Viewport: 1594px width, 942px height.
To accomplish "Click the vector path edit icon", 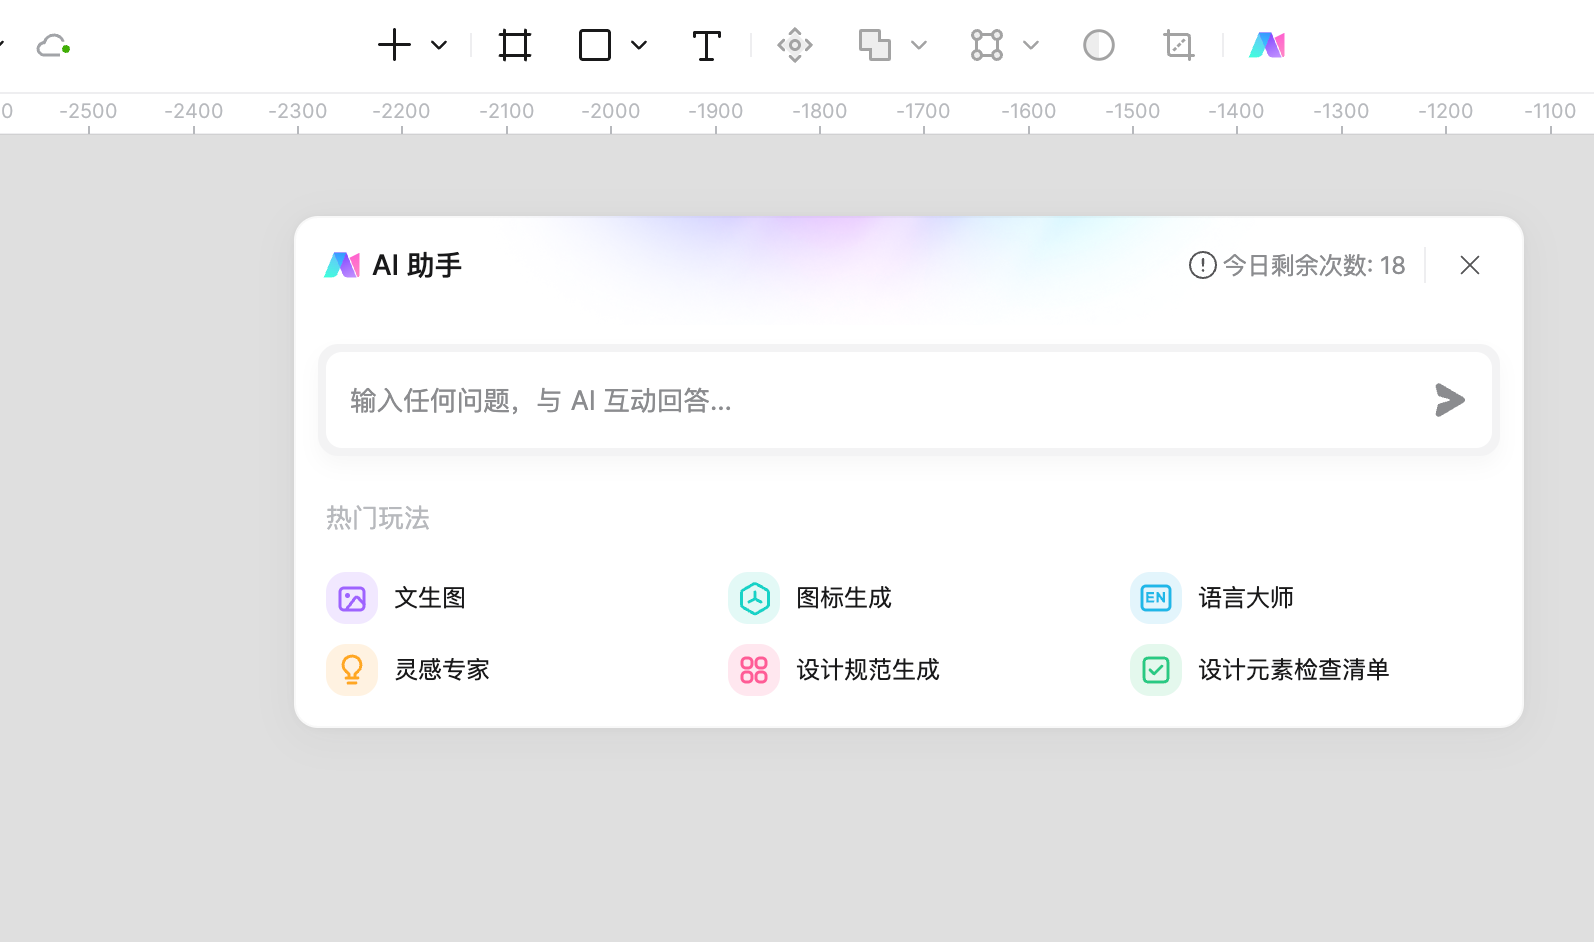I will point(987,45).
